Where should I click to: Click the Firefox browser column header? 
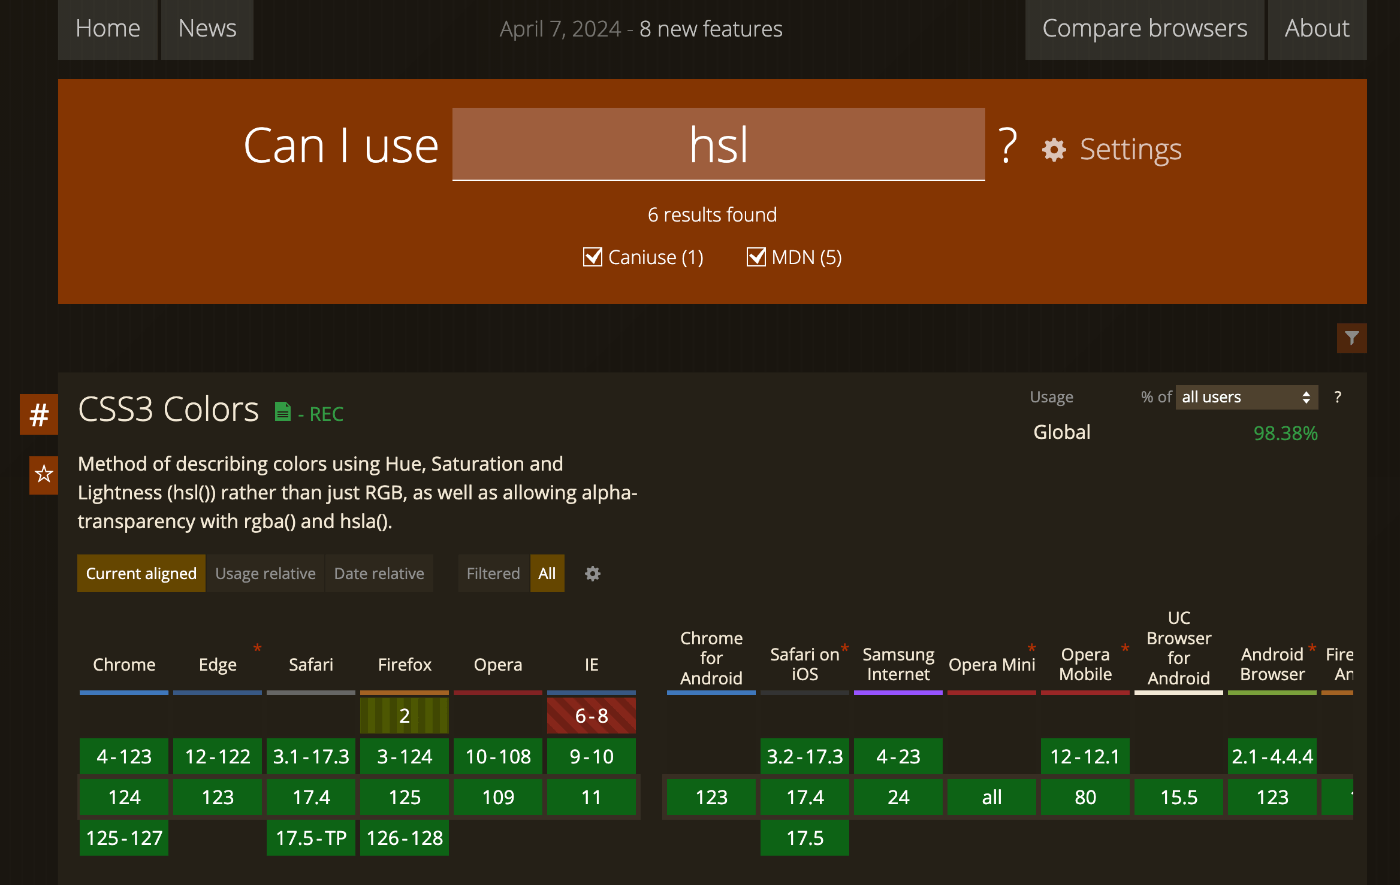(x=405, y=665)
